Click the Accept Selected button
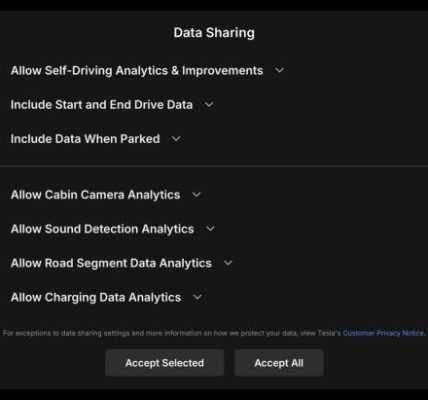Viewport: 428px width, 400px height. point(165,363)
